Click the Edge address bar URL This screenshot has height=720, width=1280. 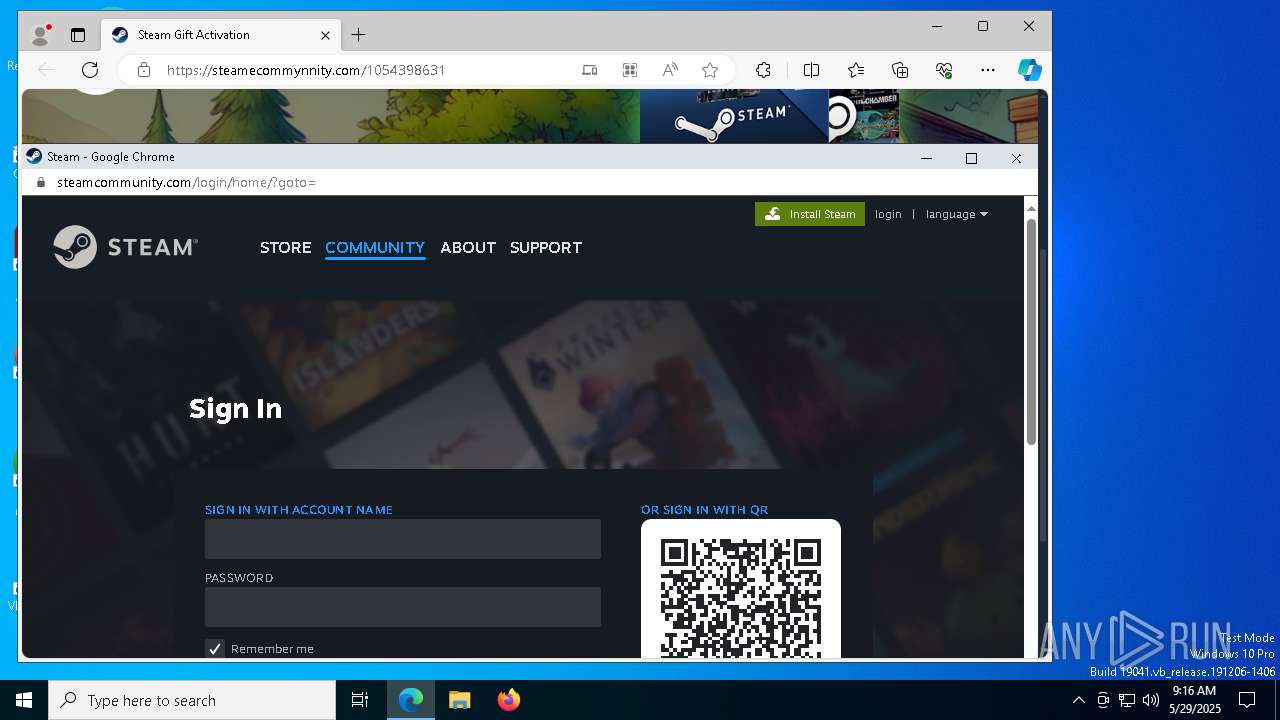(x=305, y=70)
